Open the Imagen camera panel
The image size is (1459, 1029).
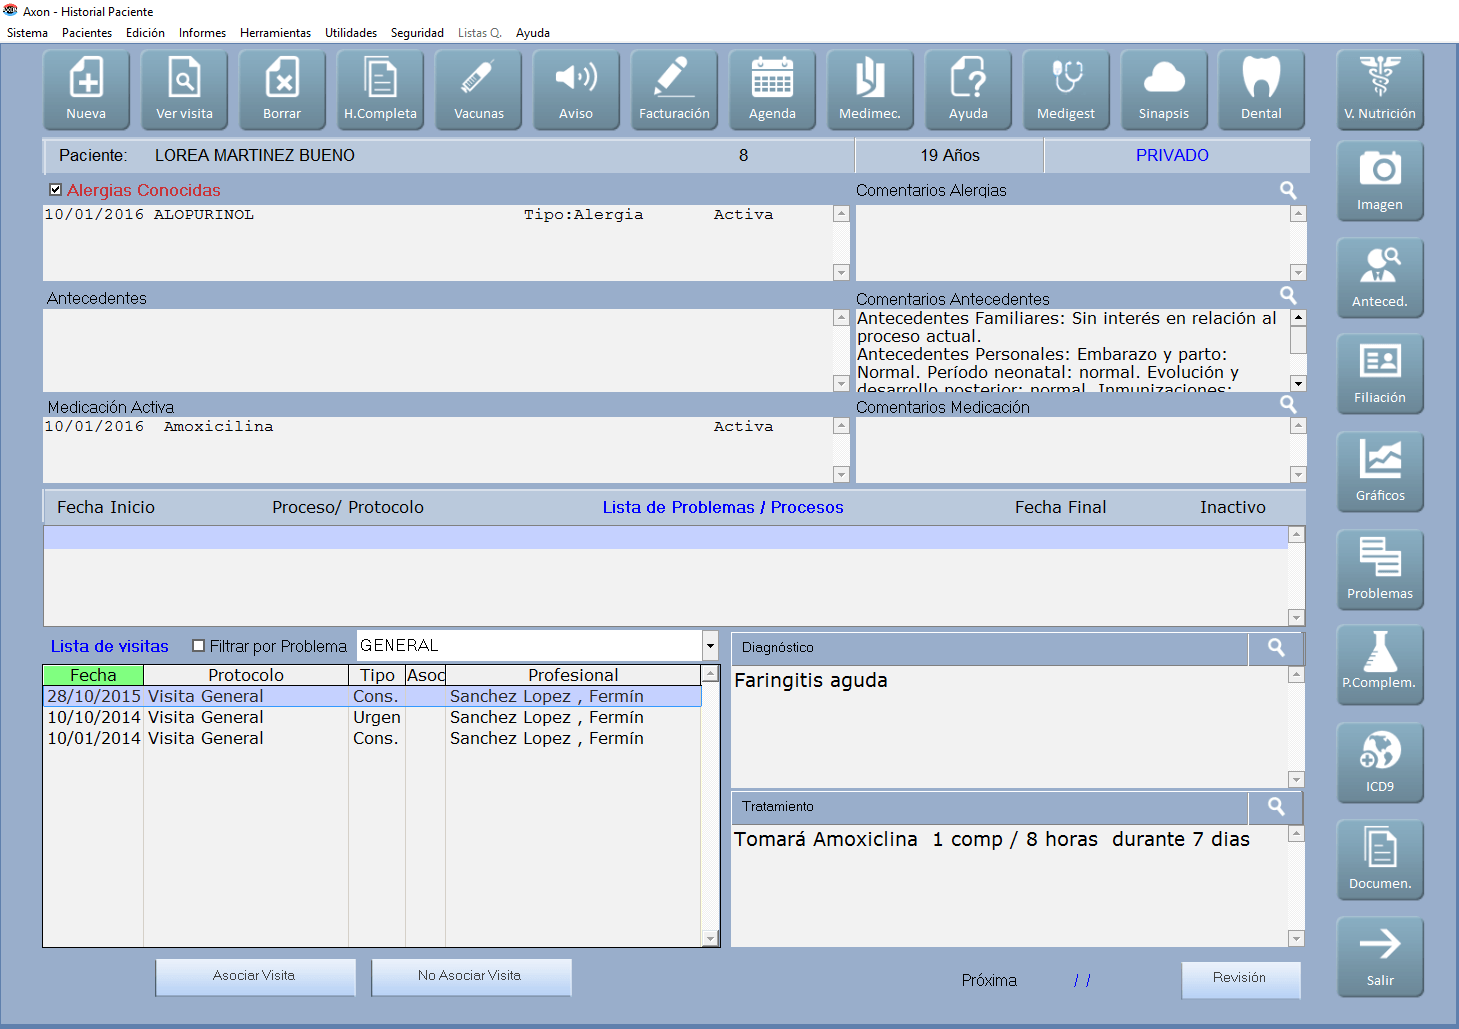pos(1380,181)
